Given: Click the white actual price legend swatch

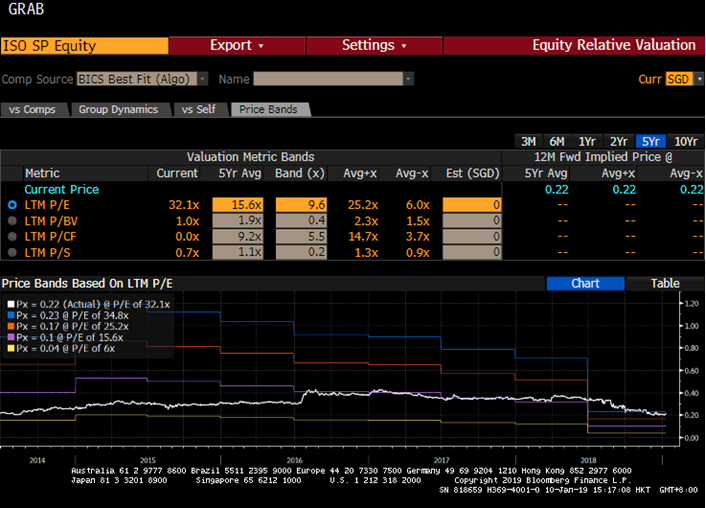Looking at the screenshot, I should coord(11,304).
